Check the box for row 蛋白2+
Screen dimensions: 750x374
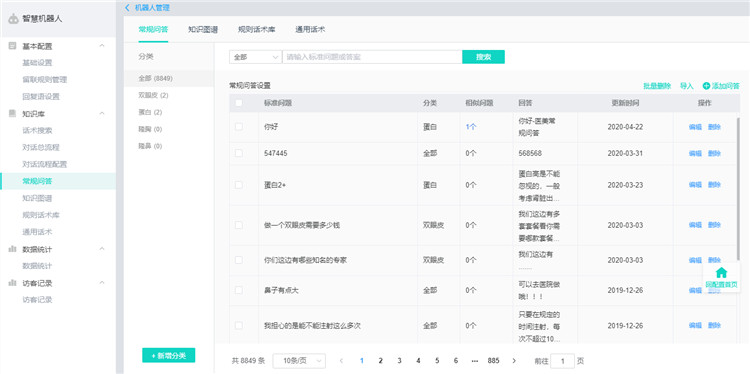pos(239,185)
